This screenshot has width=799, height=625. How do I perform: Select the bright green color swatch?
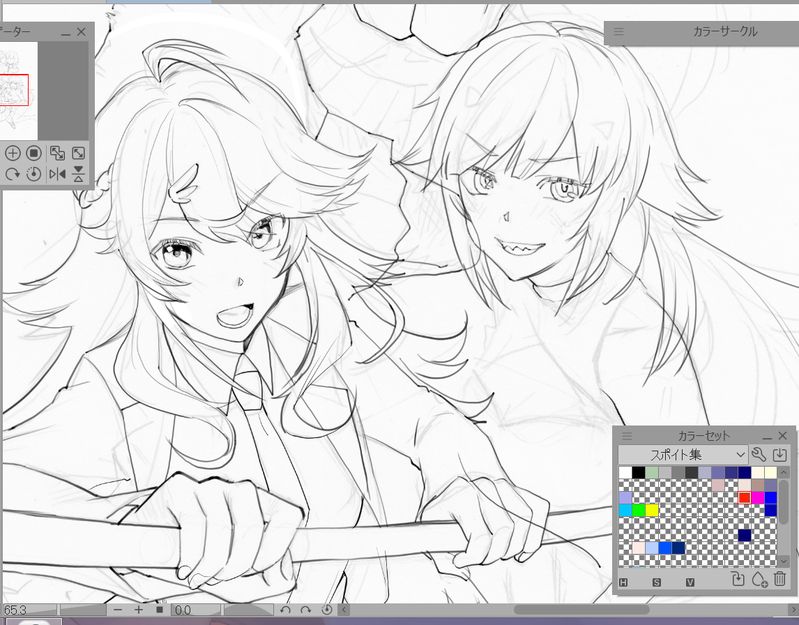click(x=638, y=510)
